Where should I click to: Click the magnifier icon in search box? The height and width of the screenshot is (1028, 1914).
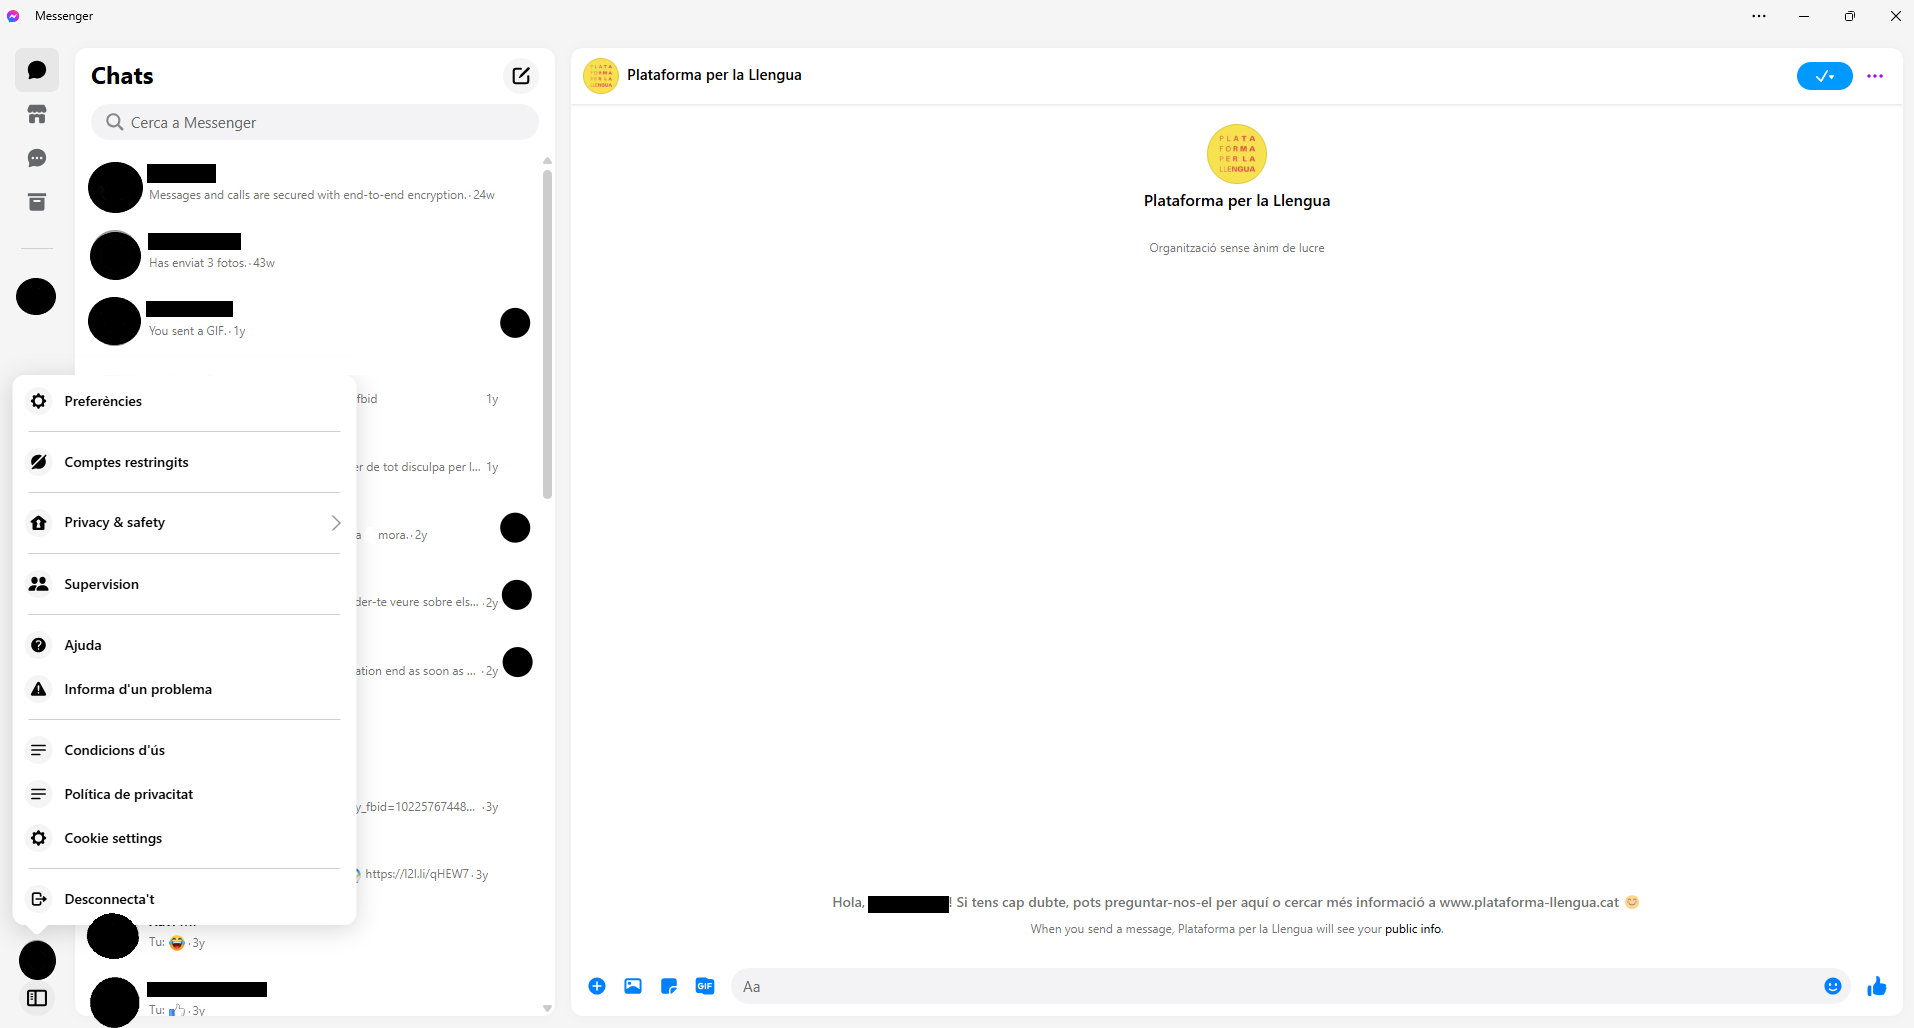coord(115,122)
